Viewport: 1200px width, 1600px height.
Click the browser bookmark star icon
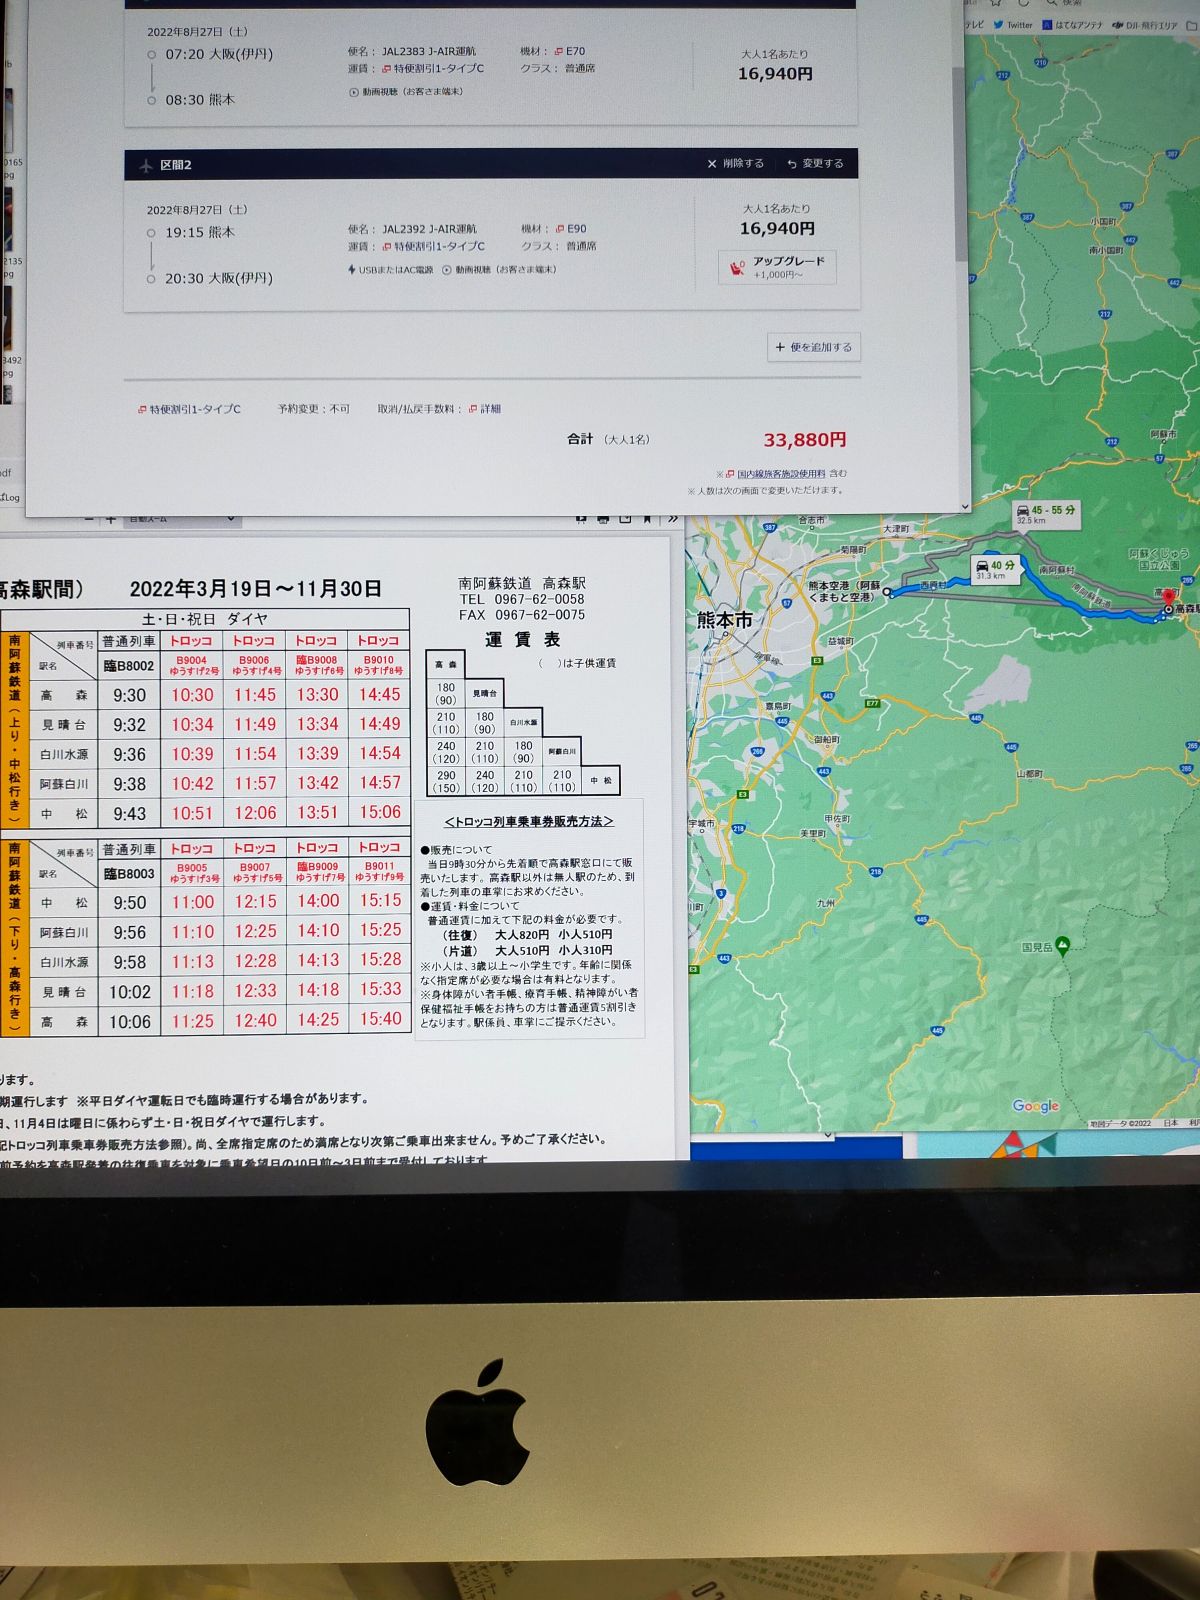(996, 3)
